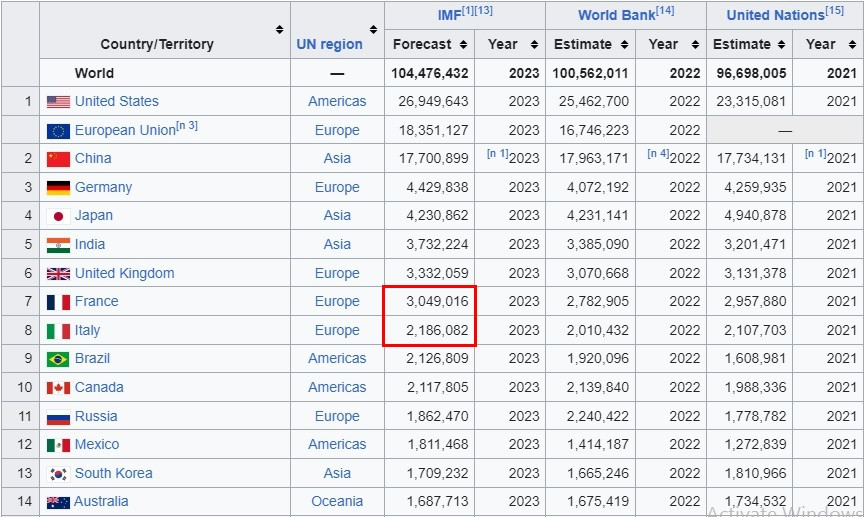Click the Australia flag icon
Image resolution: width=865 pixels, height=517 pixels.
click(x=58, y=502)
